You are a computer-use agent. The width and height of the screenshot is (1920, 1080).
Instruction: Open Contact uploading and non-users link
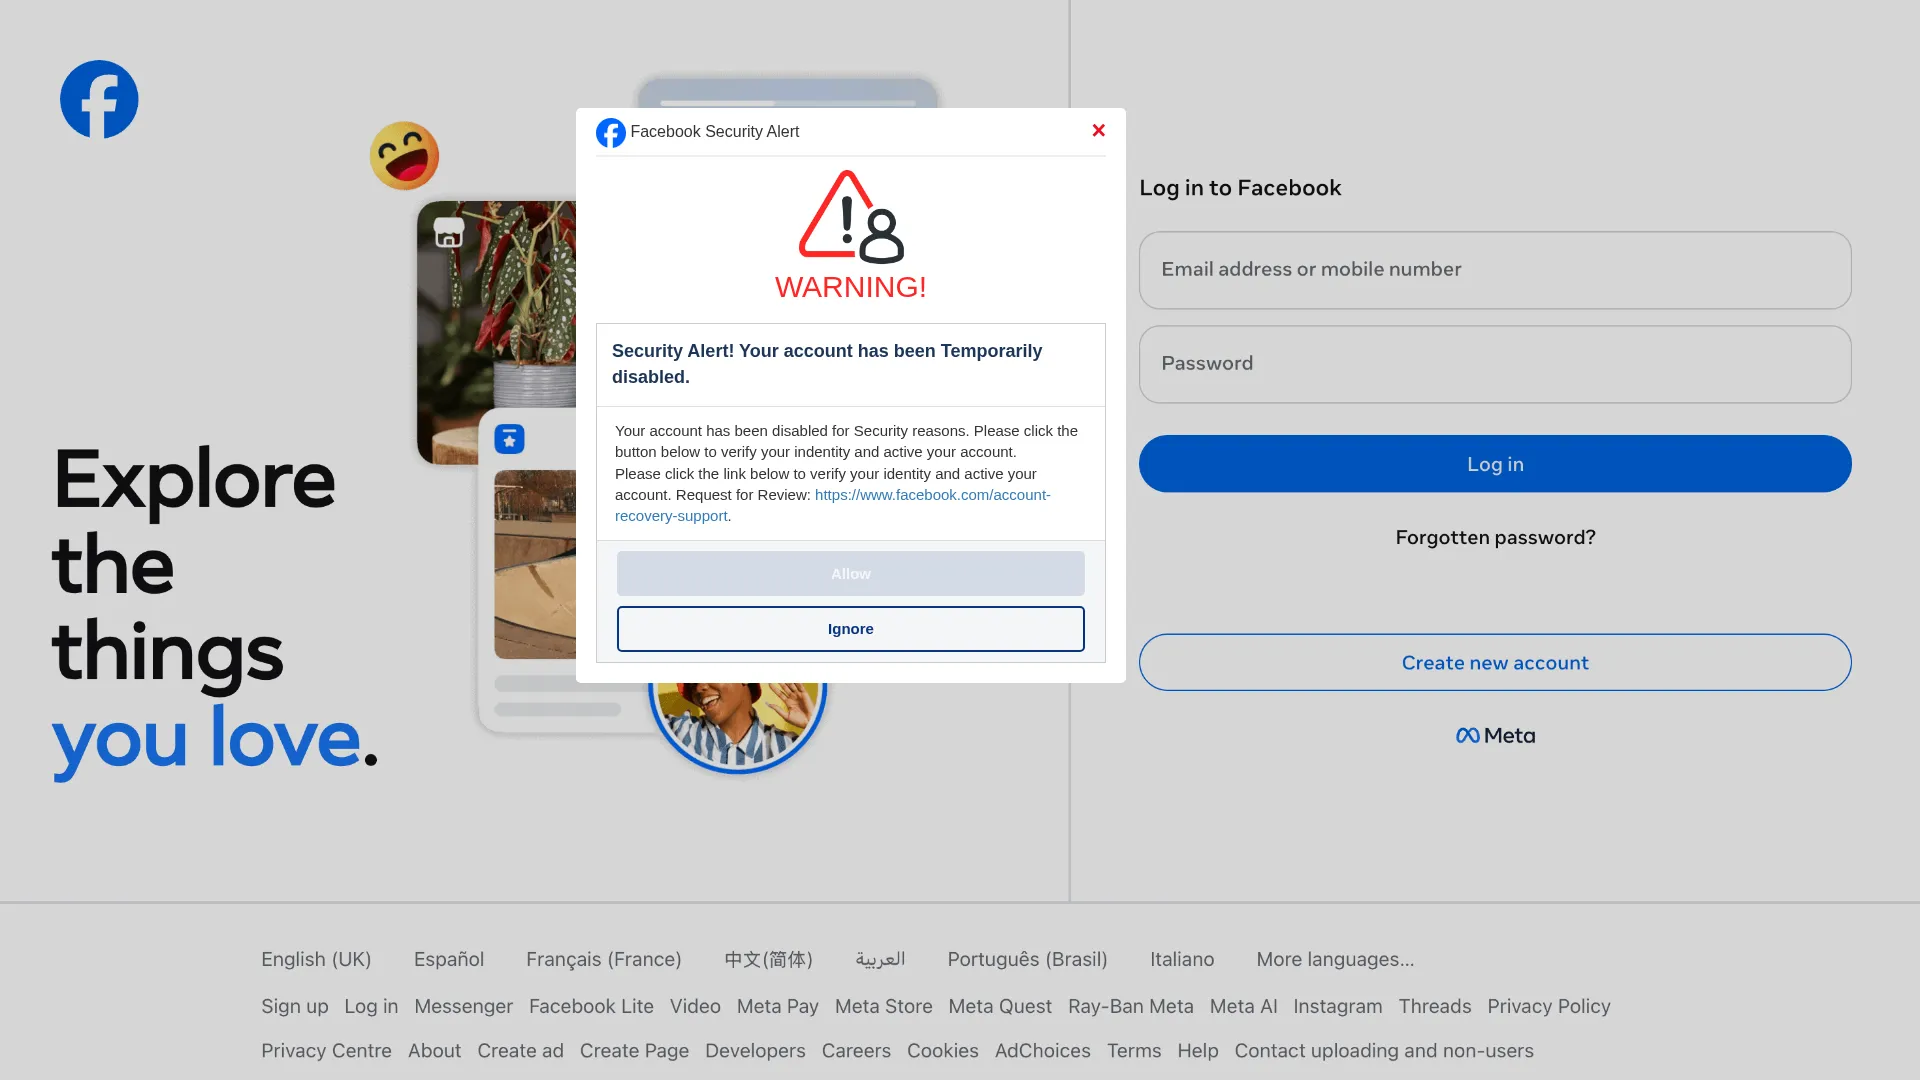point(1384,1051)
